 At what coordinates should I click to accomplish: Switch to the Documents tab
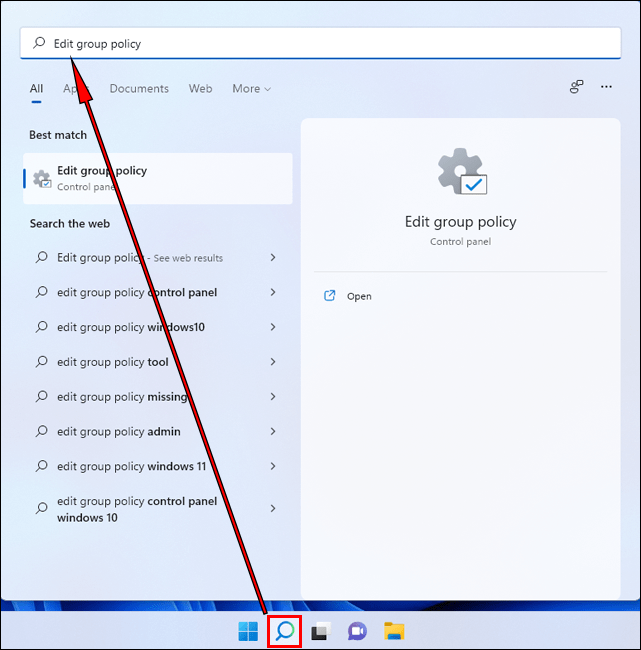tap(139, 89)
